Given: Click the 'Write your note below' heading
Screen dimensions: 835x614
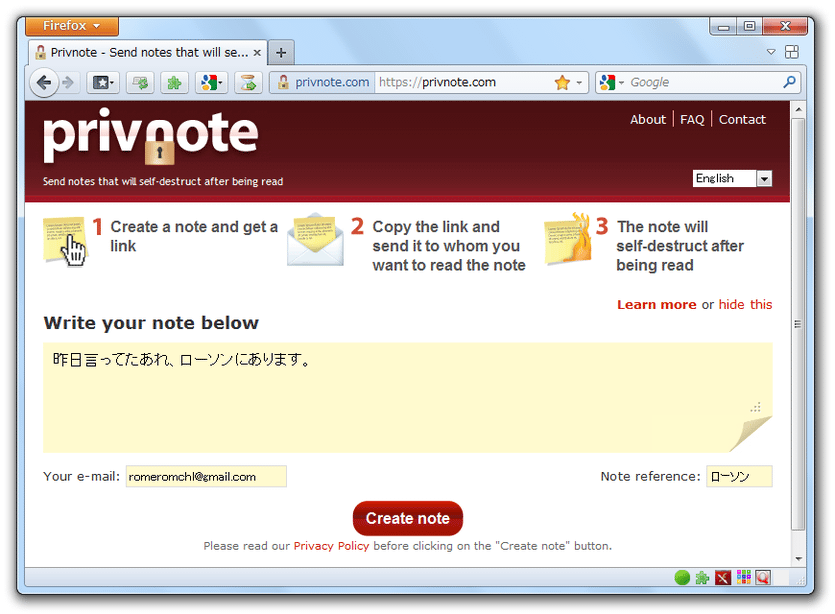Looking at the screenshot, I should coord(151,323).
